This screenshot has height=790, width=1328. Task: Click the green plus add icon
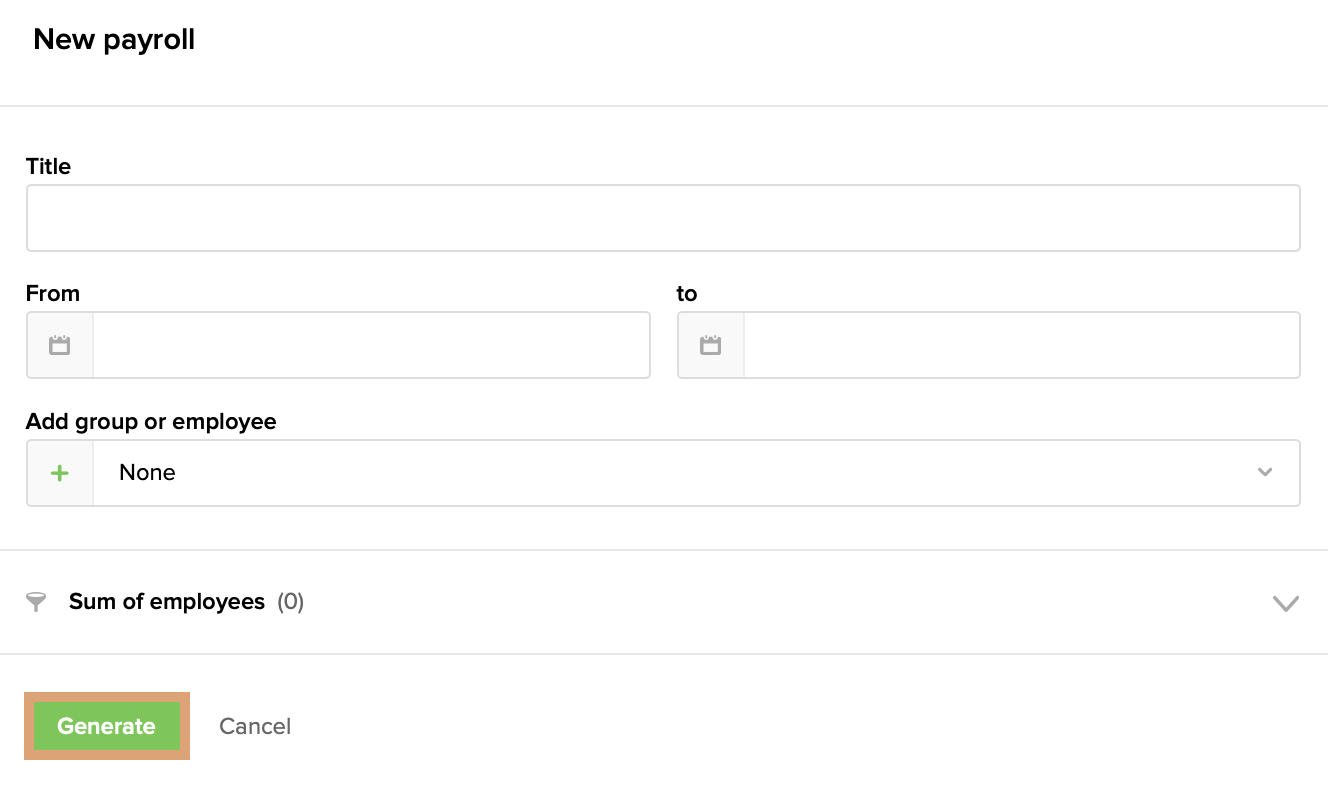coord(60,473)
